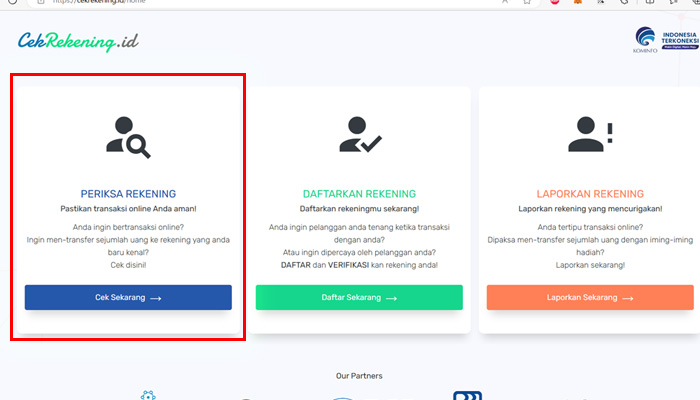The image size is (700, 400).
Task: Click the Indonesia Terkoneksi badge
Action: [x=680, y=40]
